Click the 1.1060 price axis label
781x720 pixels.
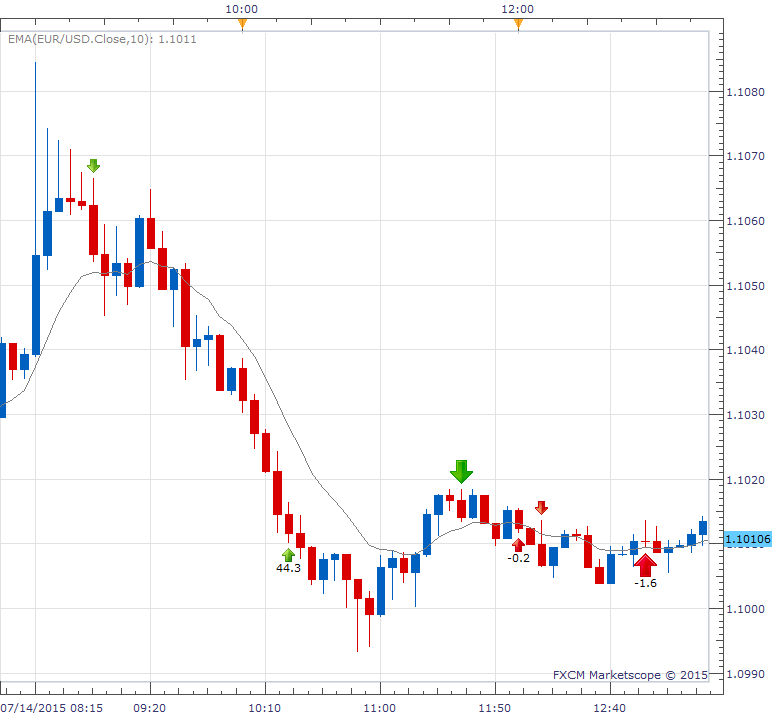(x=746, y=221)
